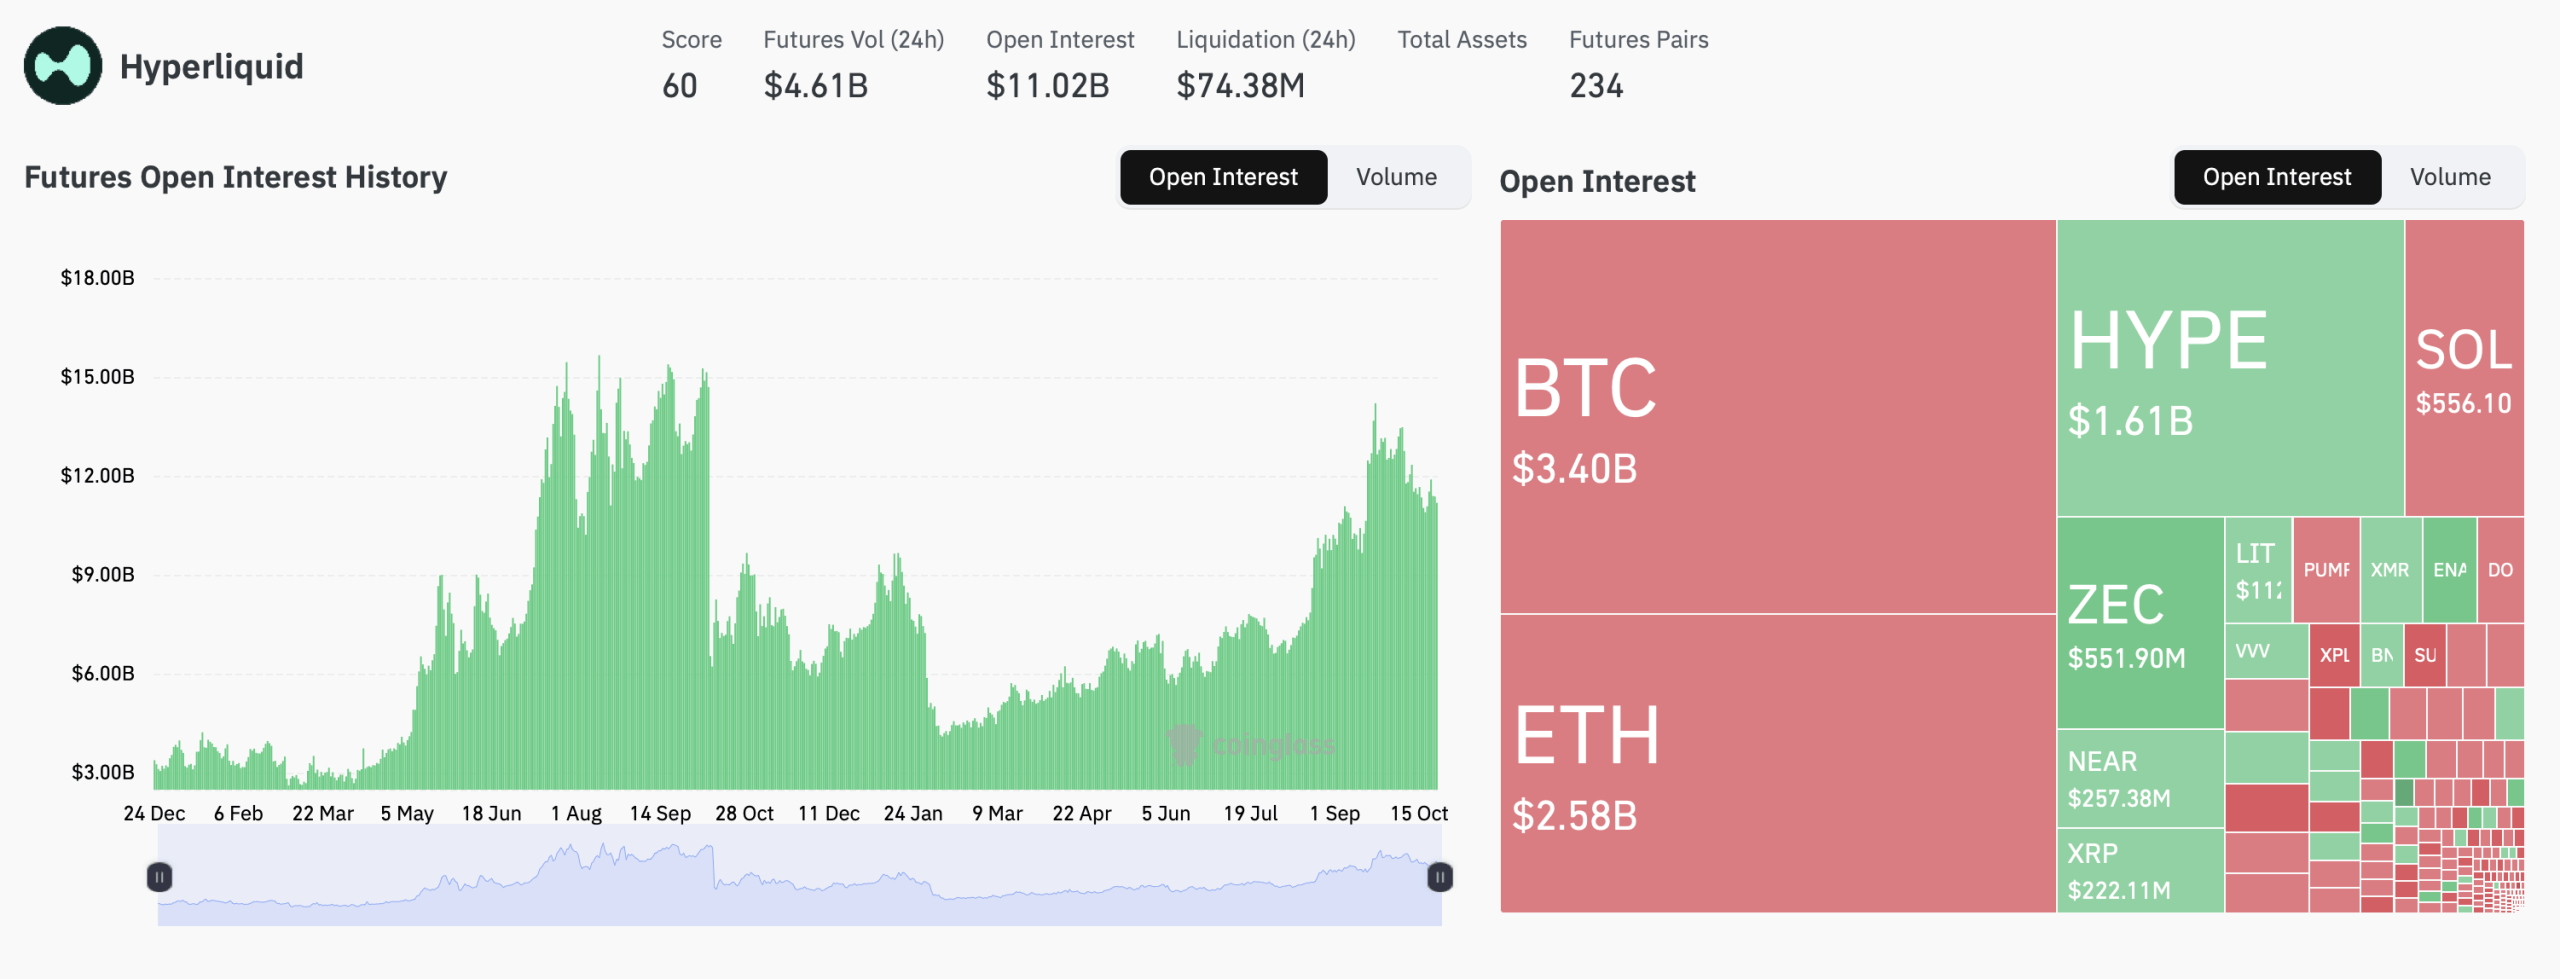The height and width of the screenshot is (979, 2560).
Task: Click the range navigator mini chart
Action: (x=799, y=877)
